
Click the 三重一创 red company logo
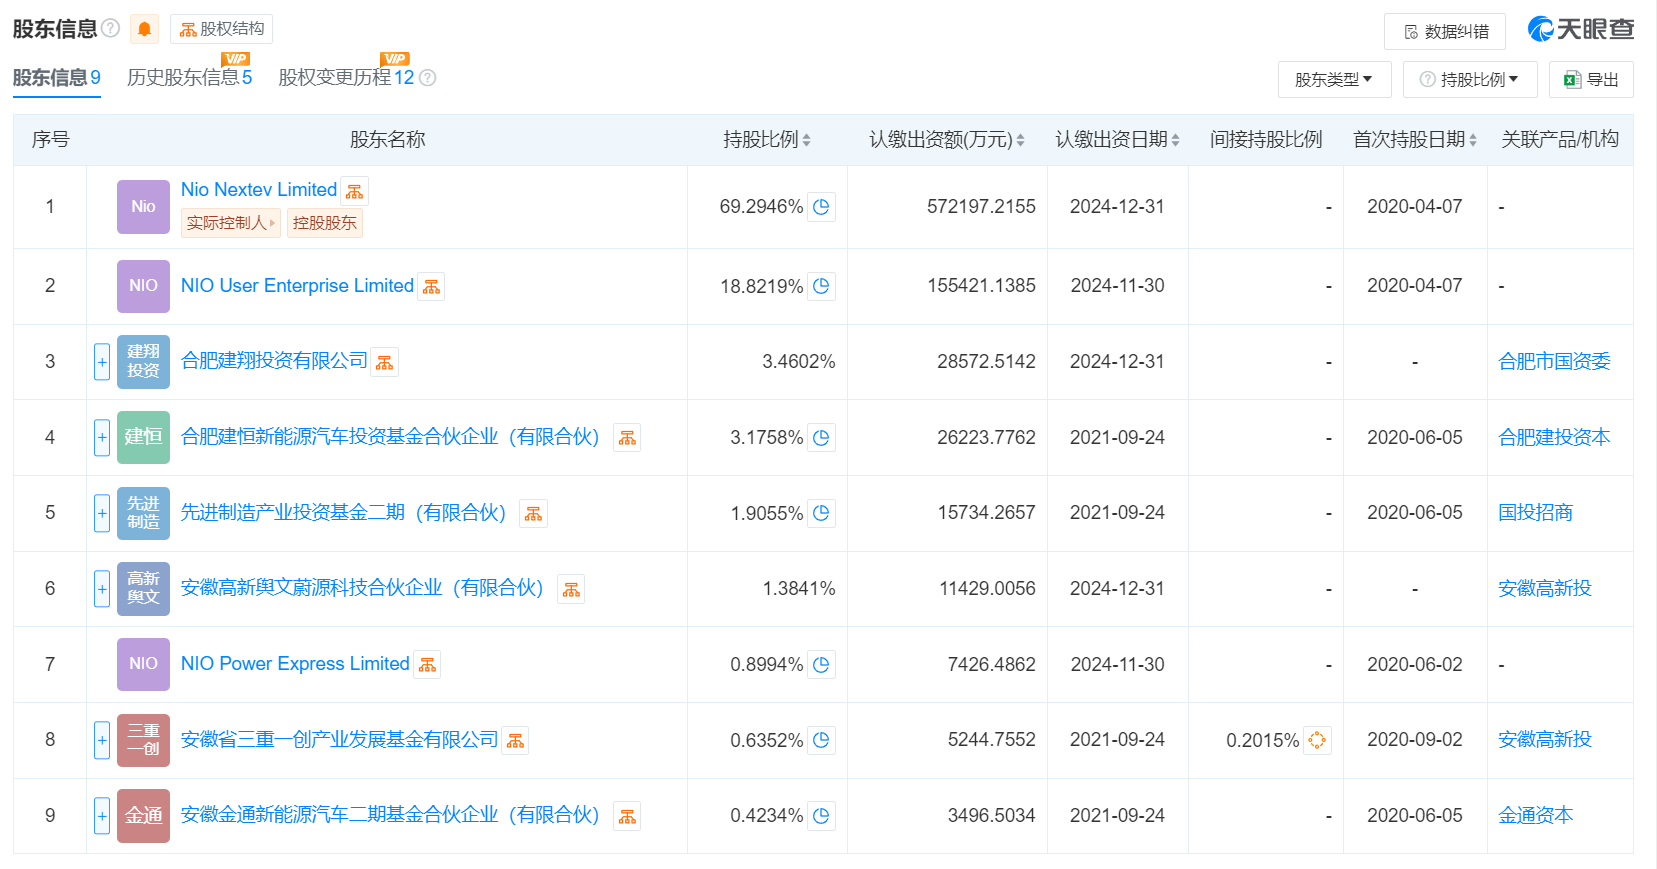pyautogui.click(x=143, y=740)
